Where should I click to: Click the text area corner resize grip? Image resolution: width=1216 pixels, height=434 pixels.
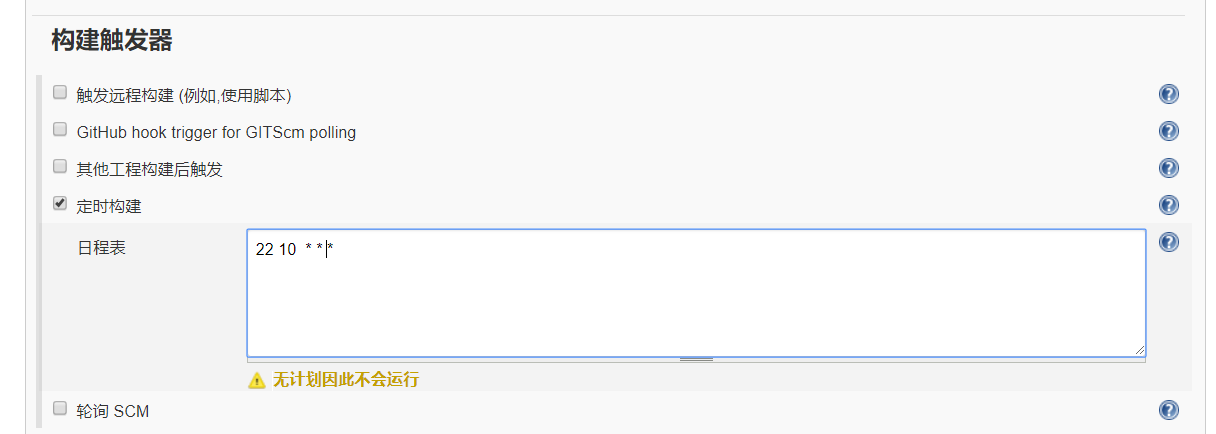[x=1140, y=350]
